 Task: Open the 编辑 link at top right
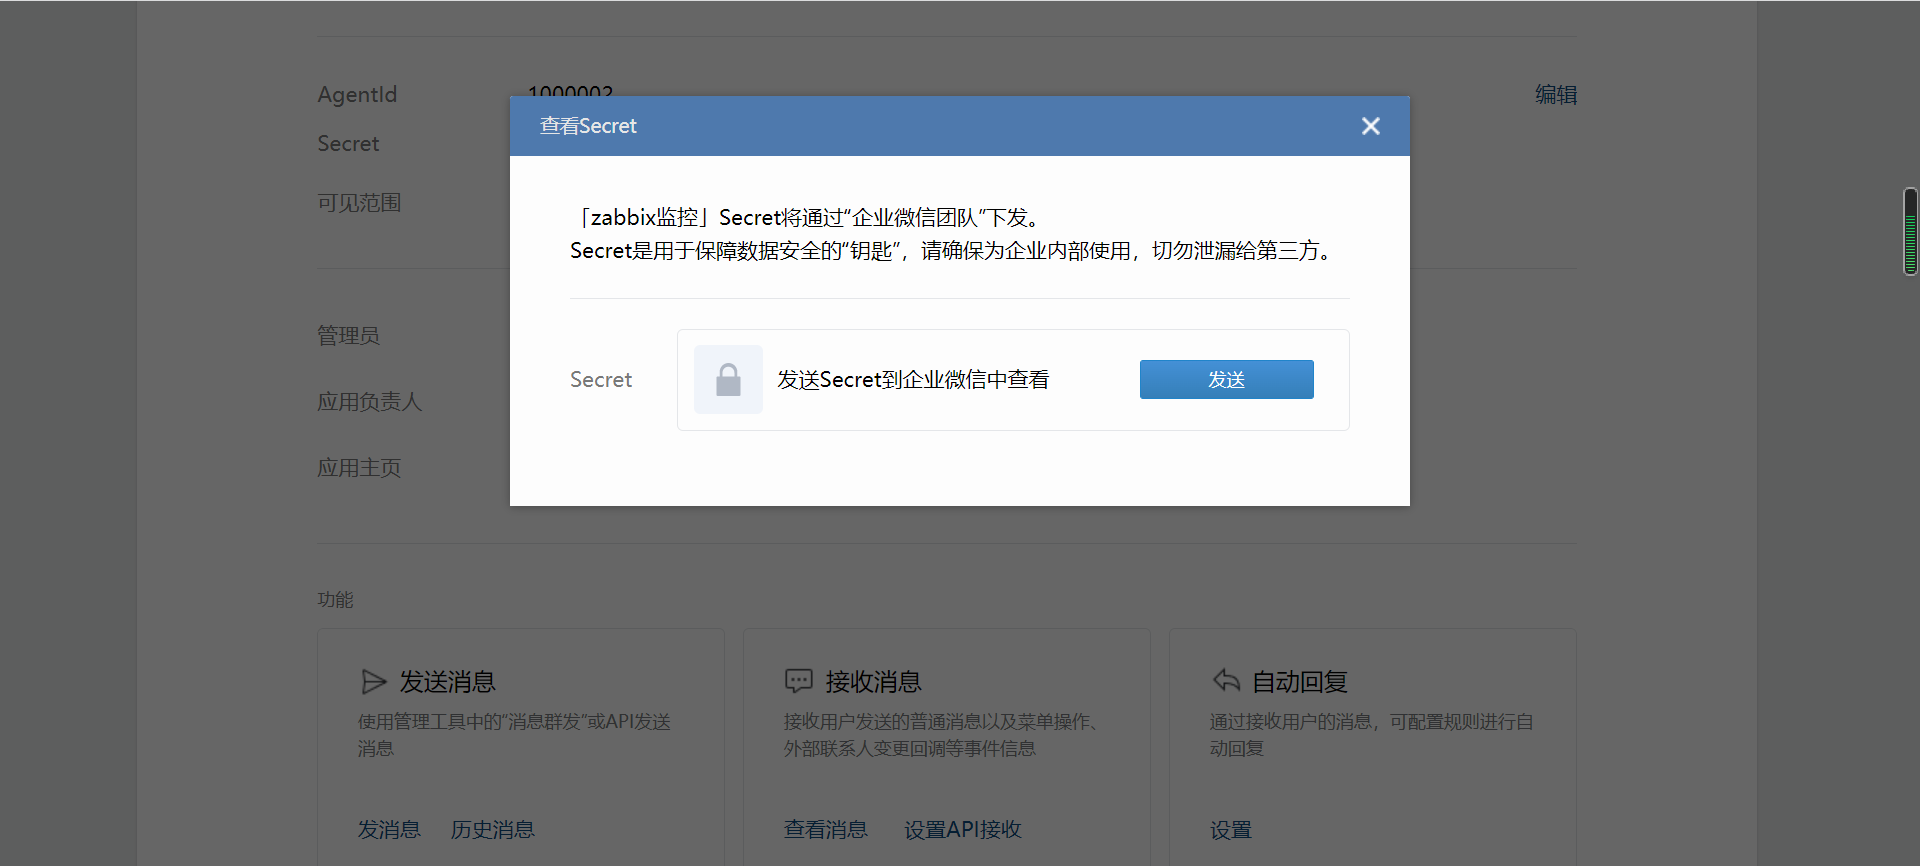point(1555,95)
